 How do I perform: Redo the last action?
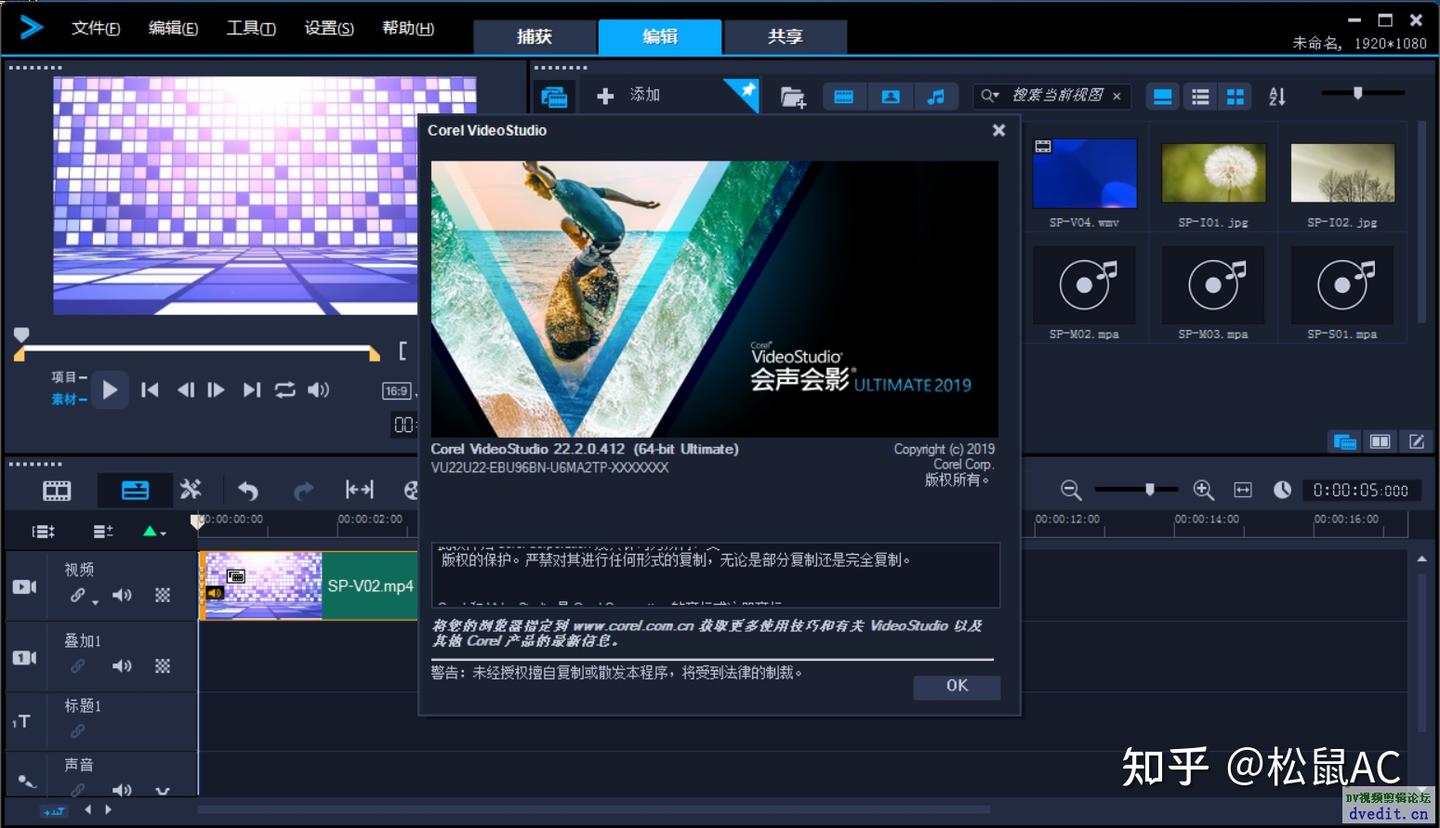(x=303, y=490)
